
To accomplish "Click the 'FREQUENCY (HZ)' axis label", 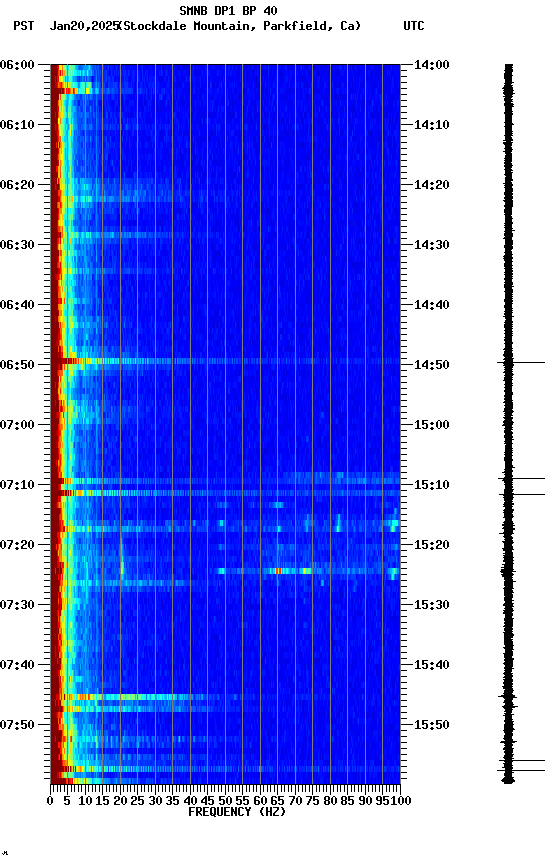I will click(237, 812).
